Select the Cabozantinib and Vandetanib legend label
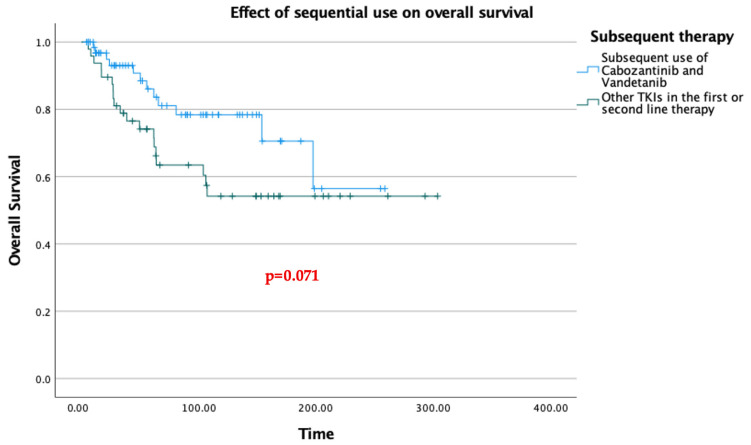 pyautogui.click(x=654, y=70)
